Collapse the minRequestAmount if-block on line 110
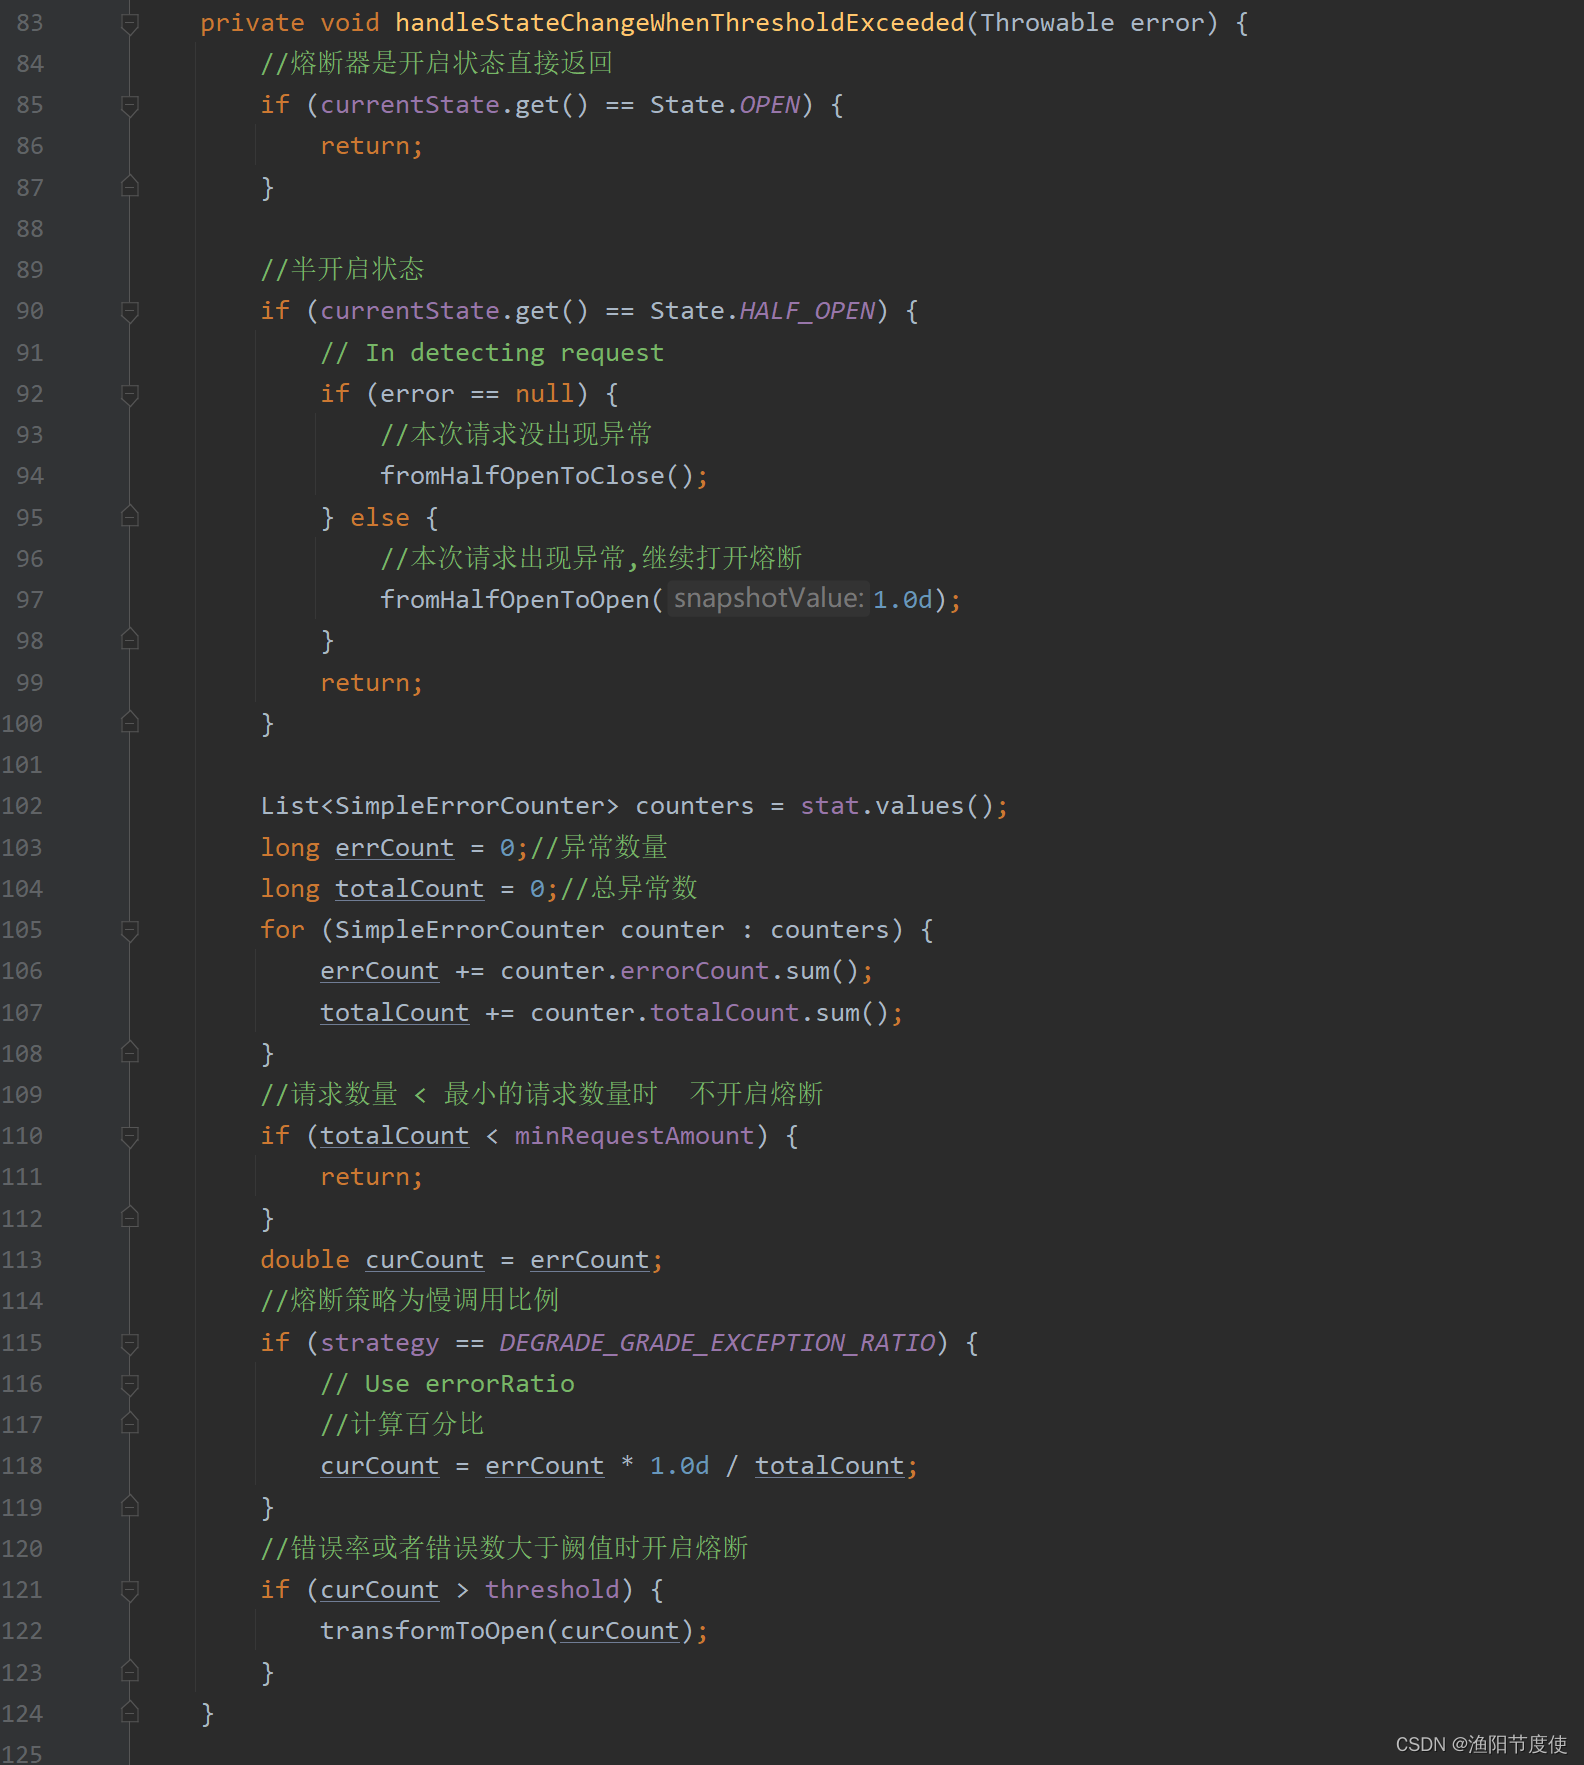1584x1765 pixels. pyautogui.click(x=130, y=1136)
